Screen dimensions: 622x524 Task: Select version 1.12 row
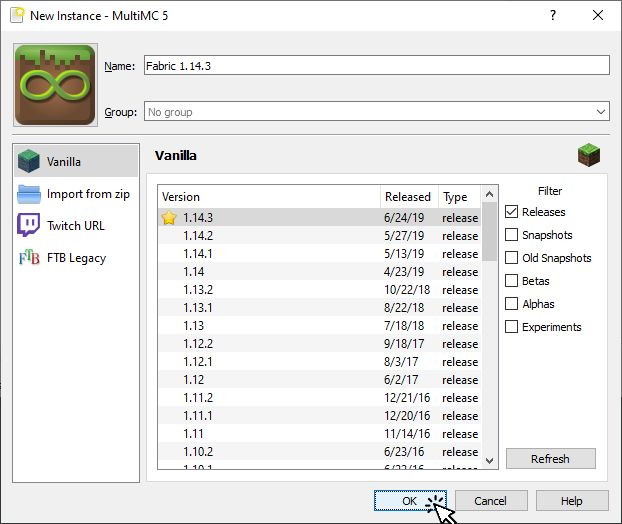(319, 380)
